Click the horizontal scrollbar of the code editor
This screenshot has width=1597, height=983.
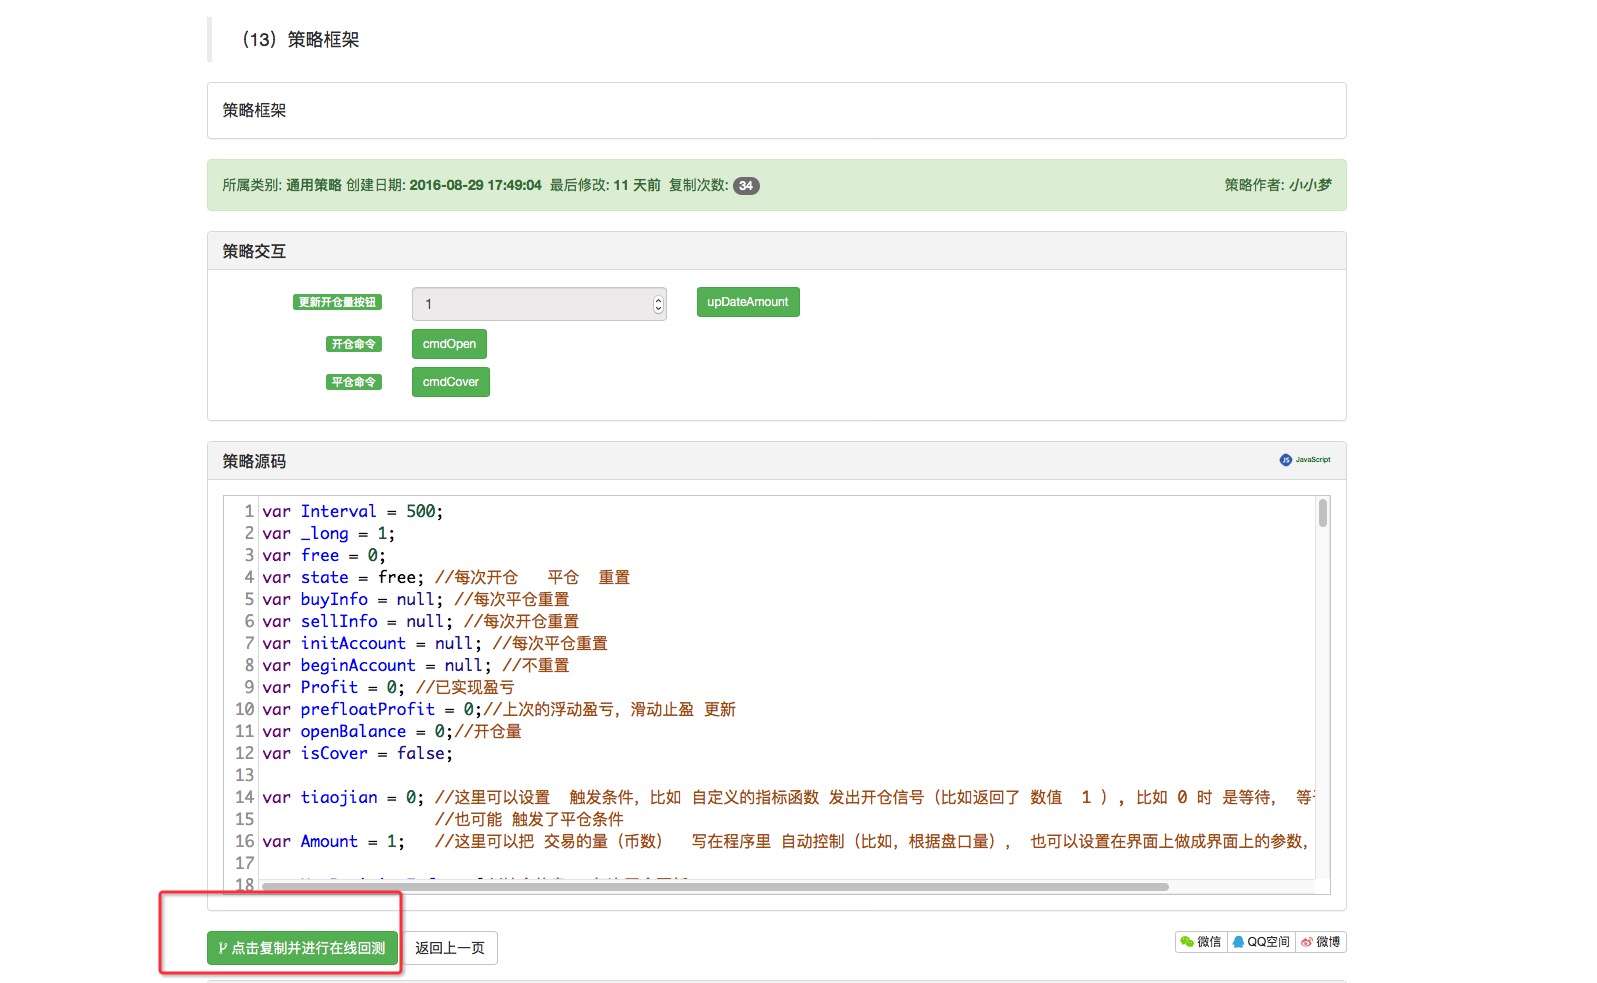pos(715,886)
